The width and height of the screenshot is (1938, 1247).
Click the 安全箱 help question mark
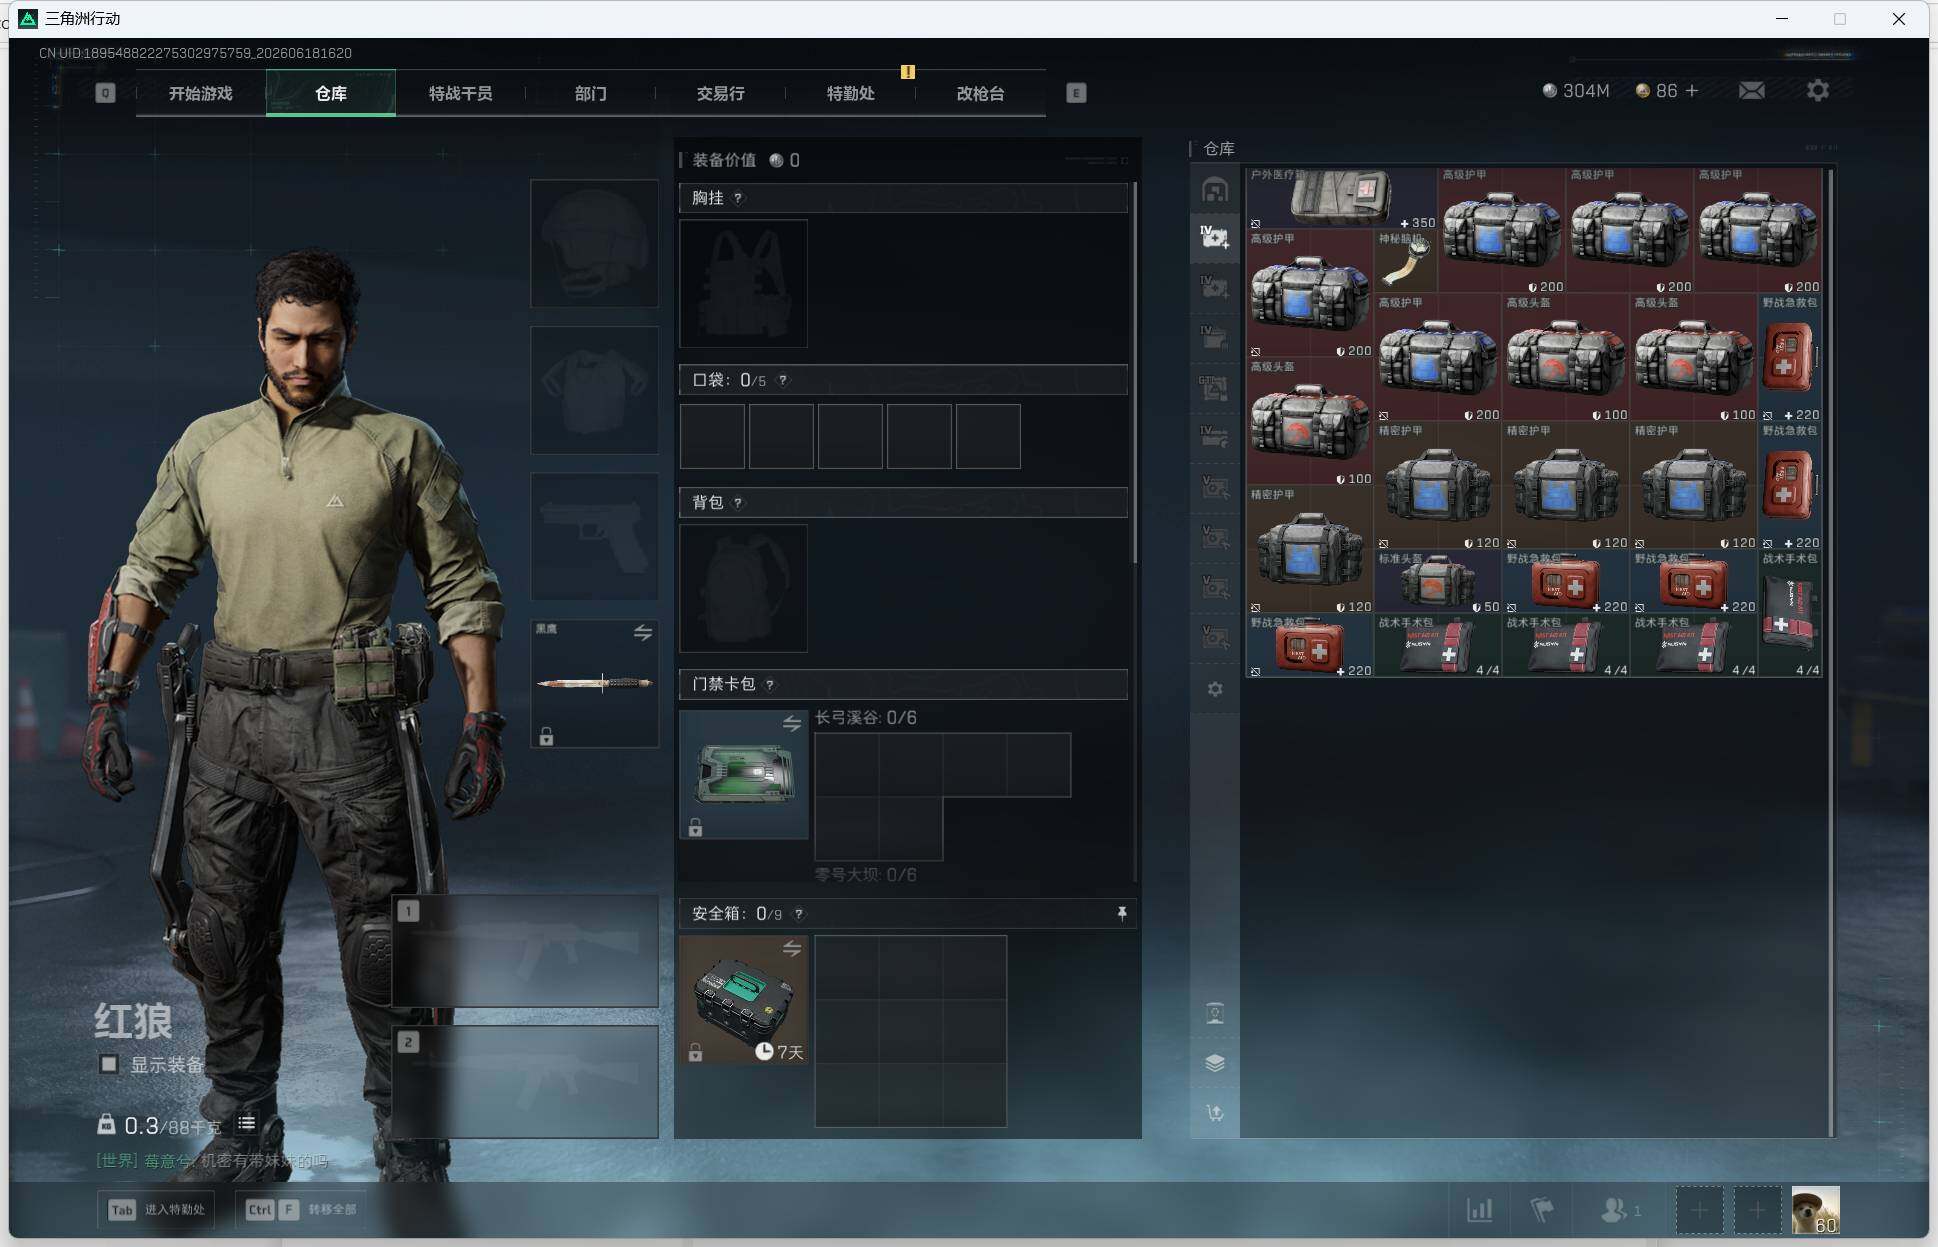[798, 914]
